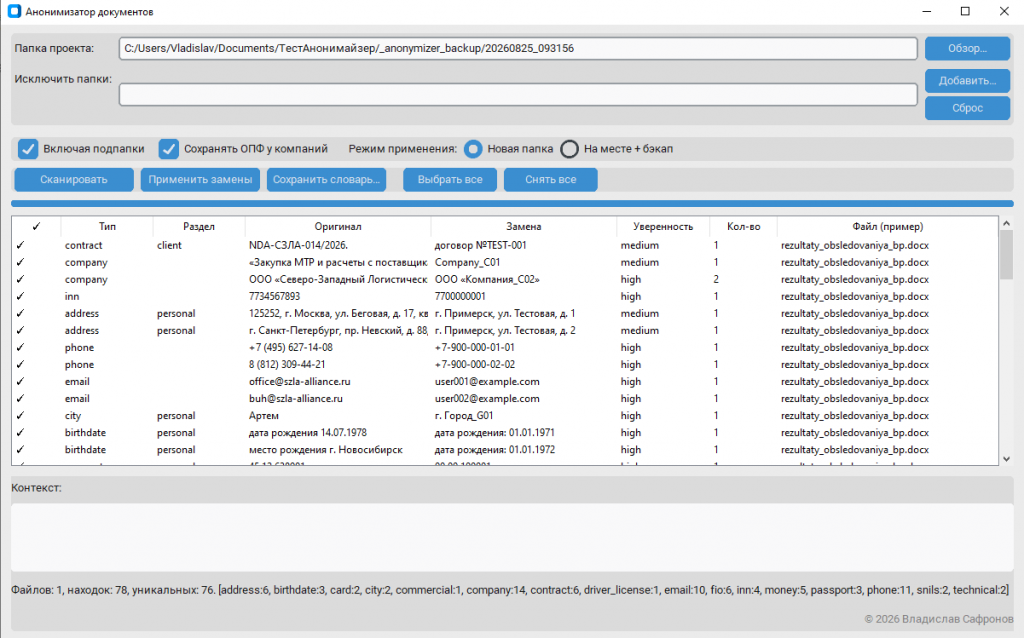This screenshot has height=638, width=1024.
Task: Toggle the 'Включая подпапки' checkbox
Action: (x=27, y=149)
